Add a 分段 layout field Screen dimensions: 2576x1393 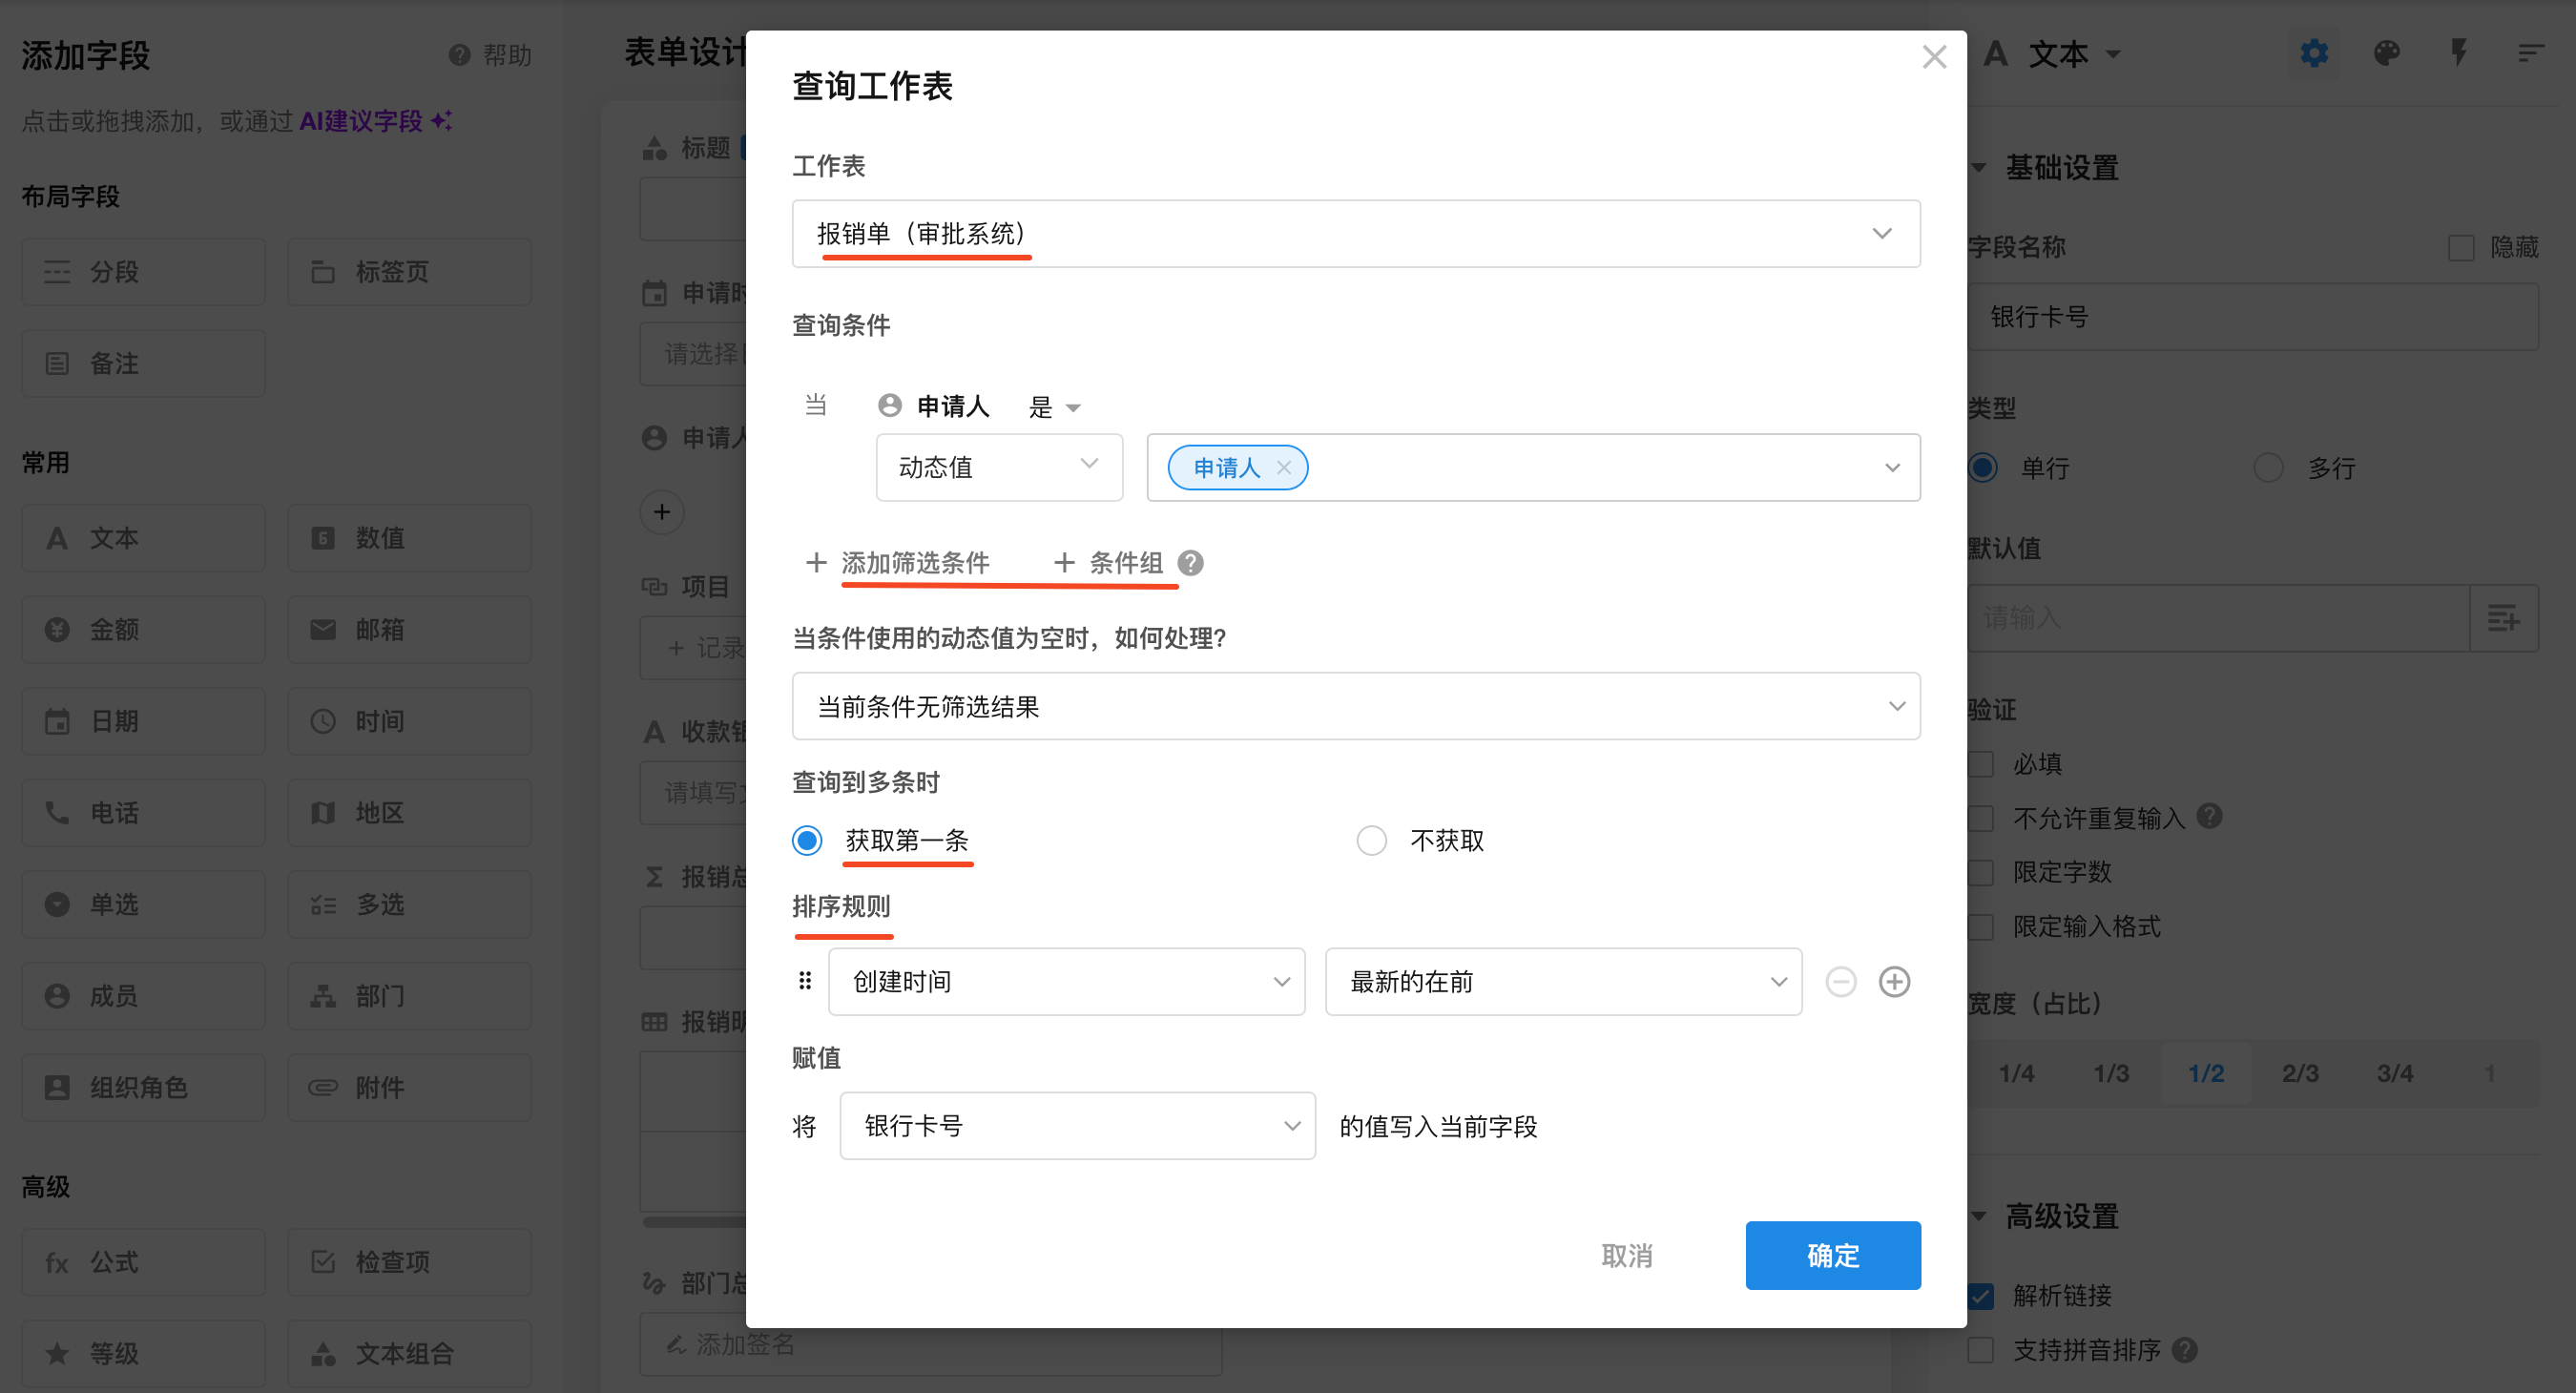point(143,272)
